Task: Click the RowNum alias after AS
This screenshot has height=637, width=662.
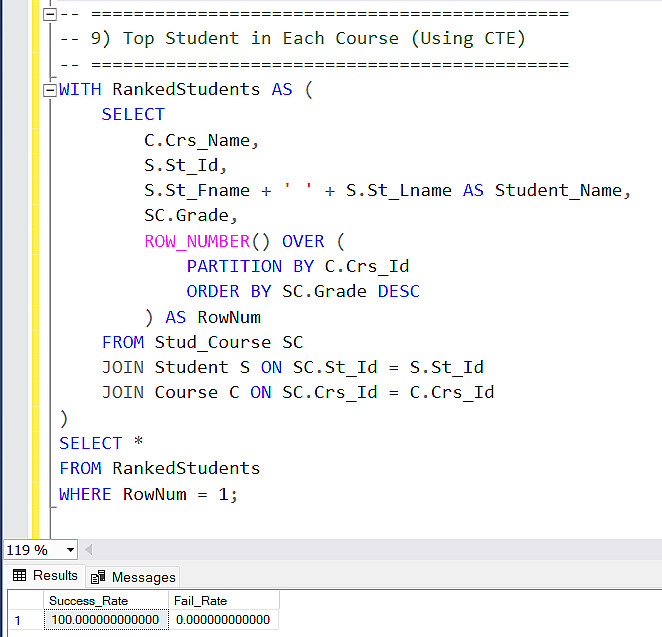Action: (229, 317)
